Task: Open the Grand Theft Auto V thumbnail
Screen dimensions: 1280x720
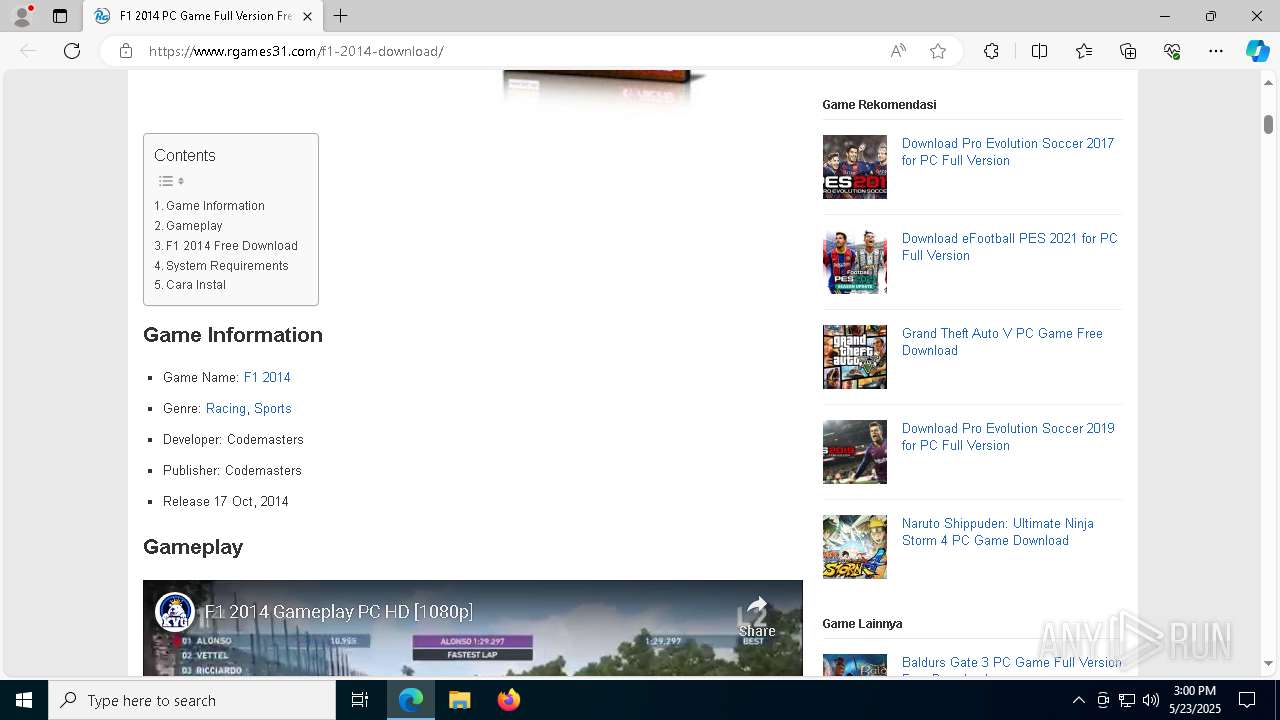Action: click(855, 357)
